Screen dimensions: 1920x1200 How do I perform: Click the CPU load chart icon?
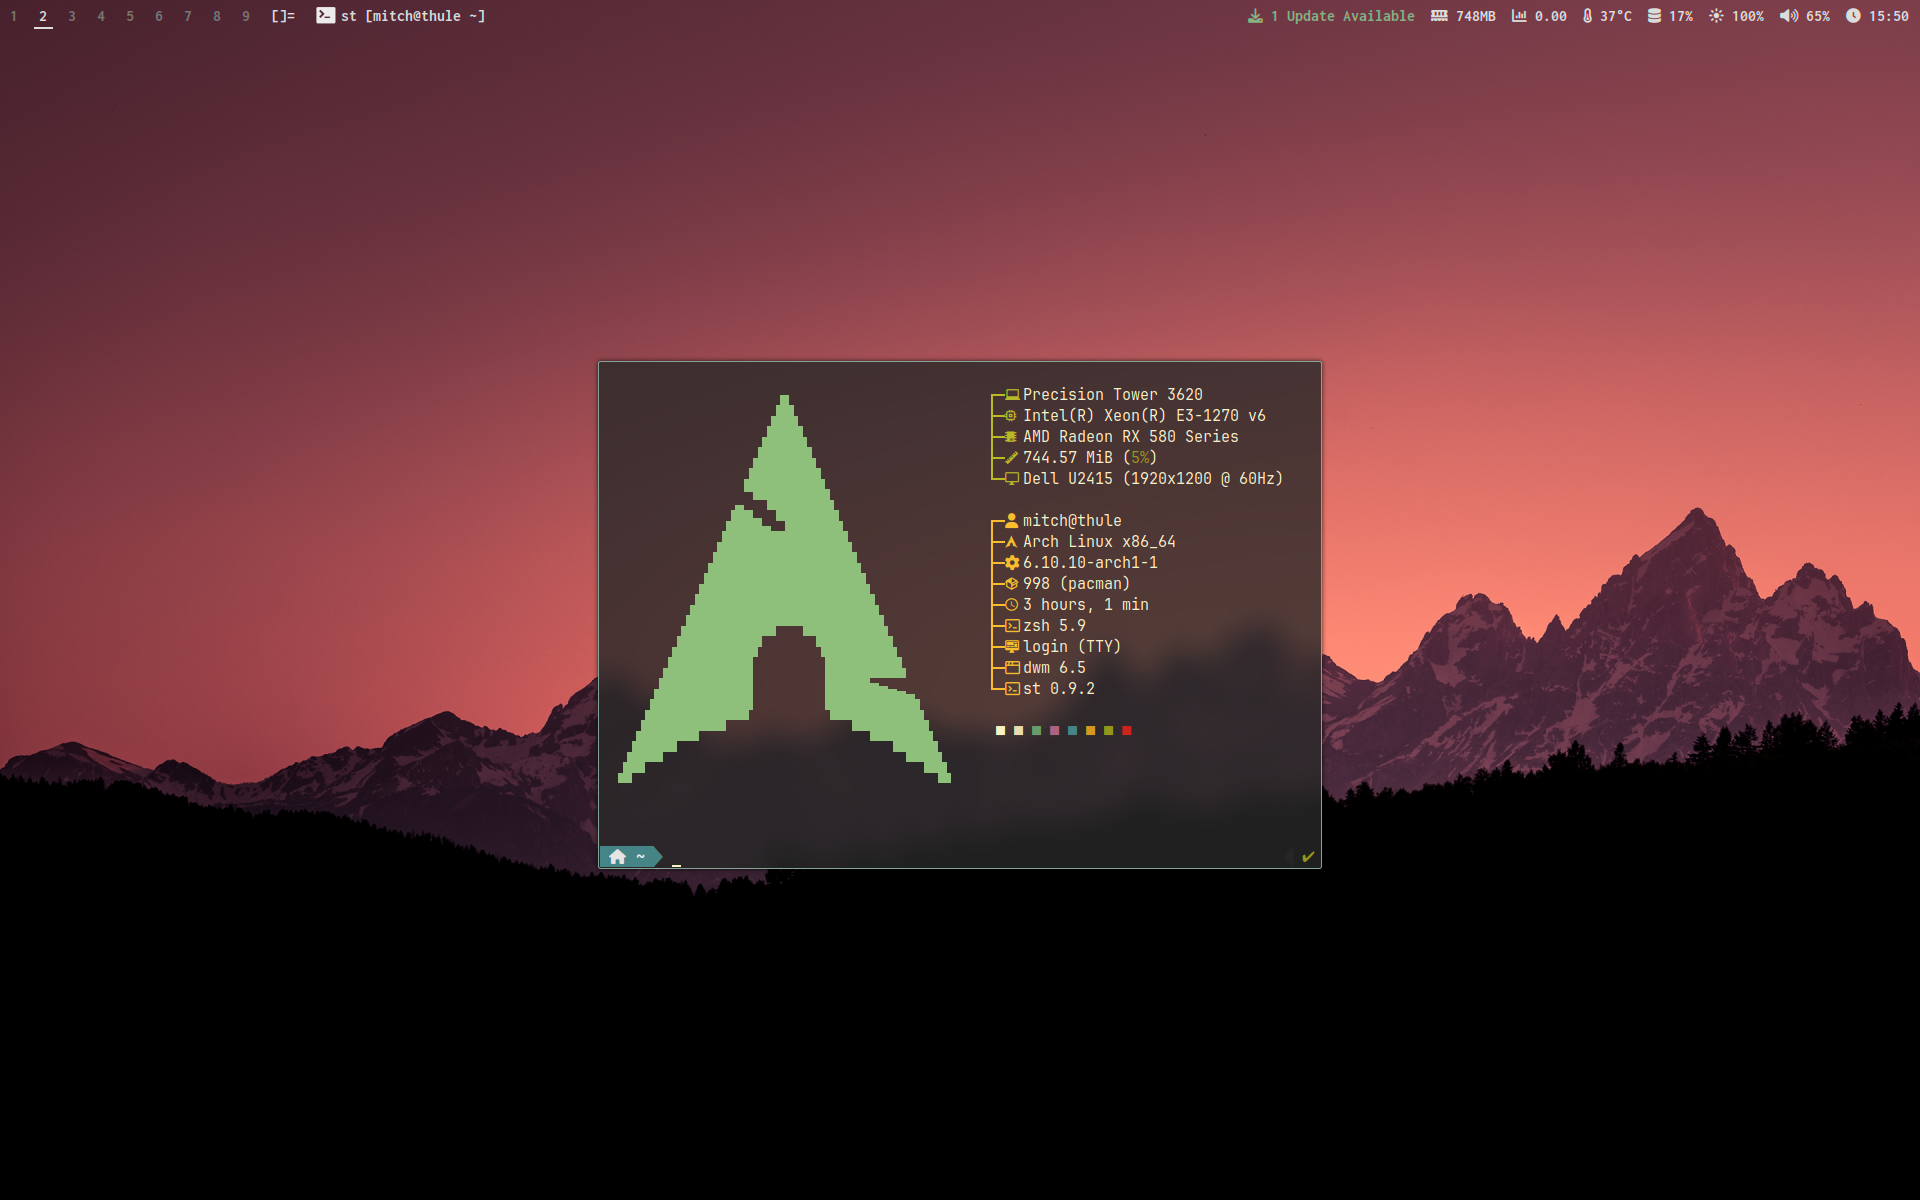coord(1519,16)
